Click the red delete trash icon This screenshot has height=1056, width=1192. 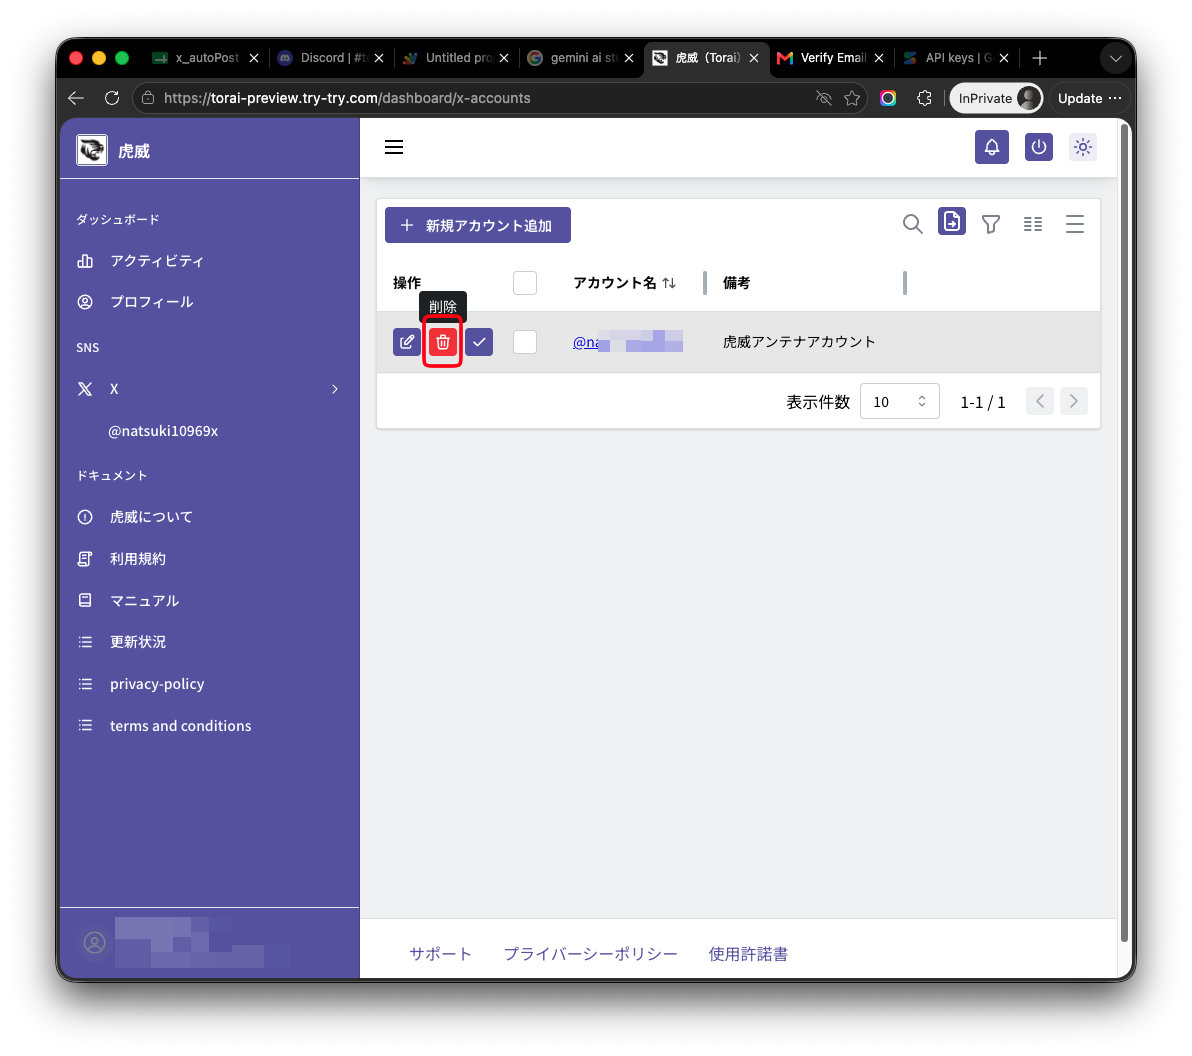coord(442,342)
